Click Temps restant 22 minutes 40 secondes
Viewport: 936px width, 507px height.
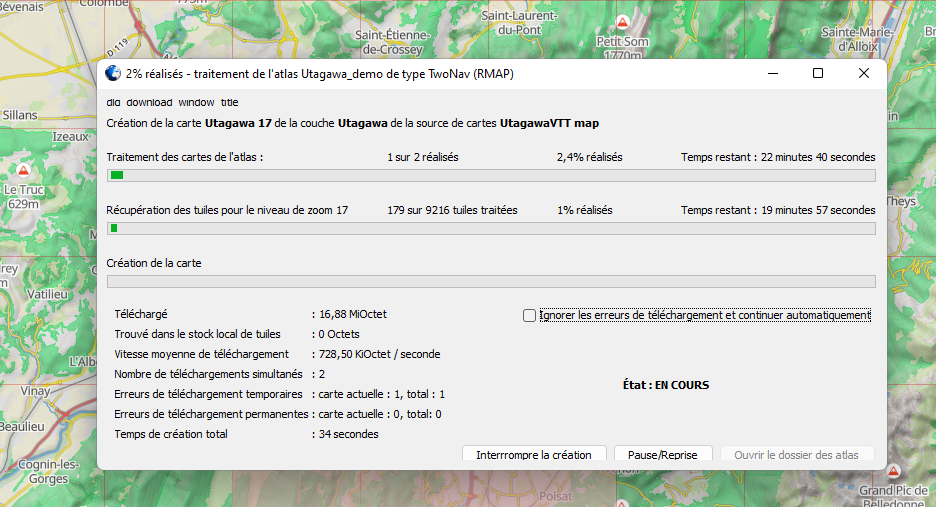778,157
